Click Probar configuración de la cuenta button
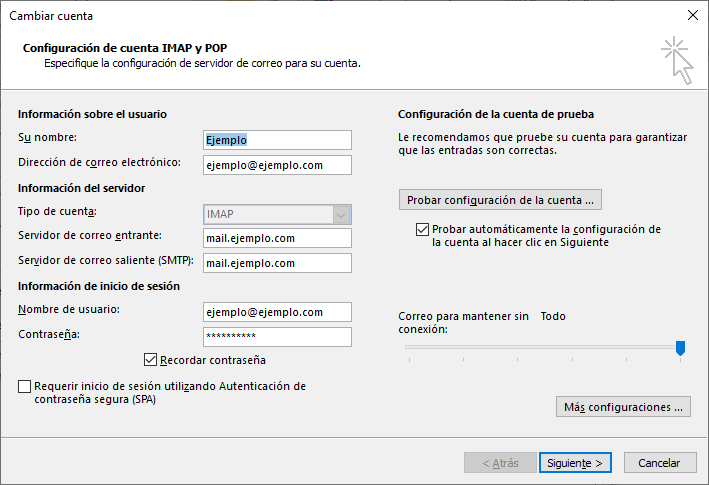Screen dimensions: 709x485 (x=500, y=200)
